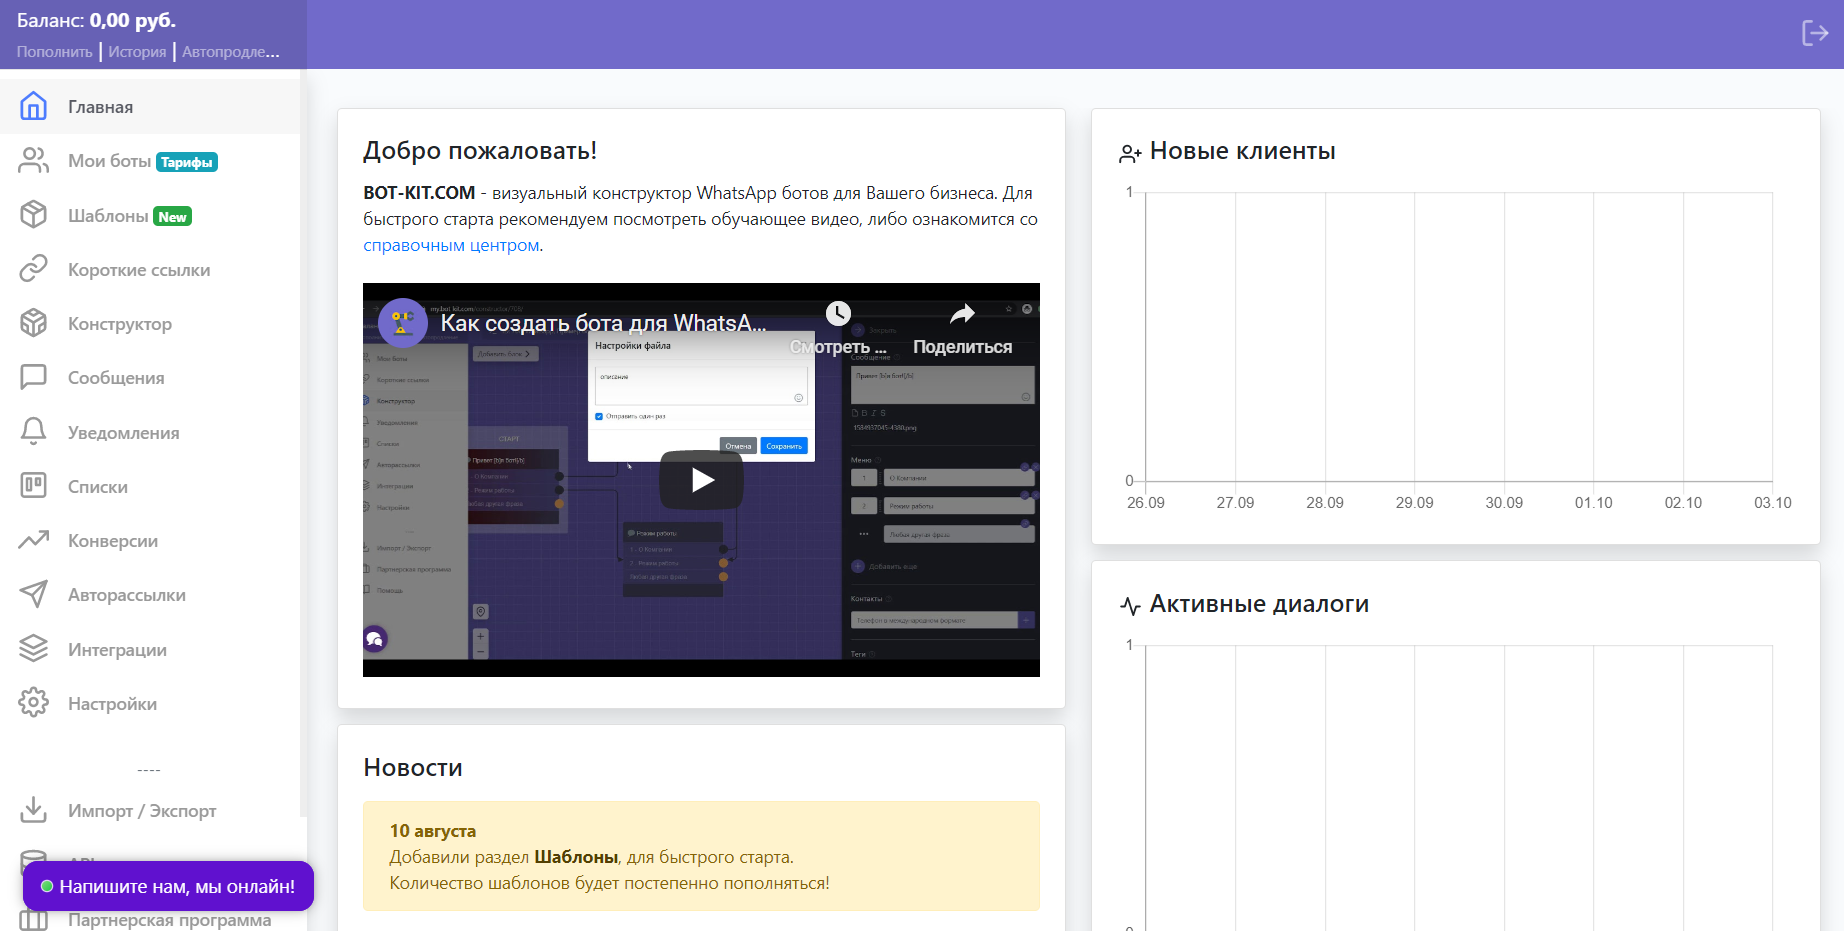The width and height of the screenshot is (1844, 931).
Task: Play the WhatsApp bot tutorial video
Action: click(x=701, y=480)
